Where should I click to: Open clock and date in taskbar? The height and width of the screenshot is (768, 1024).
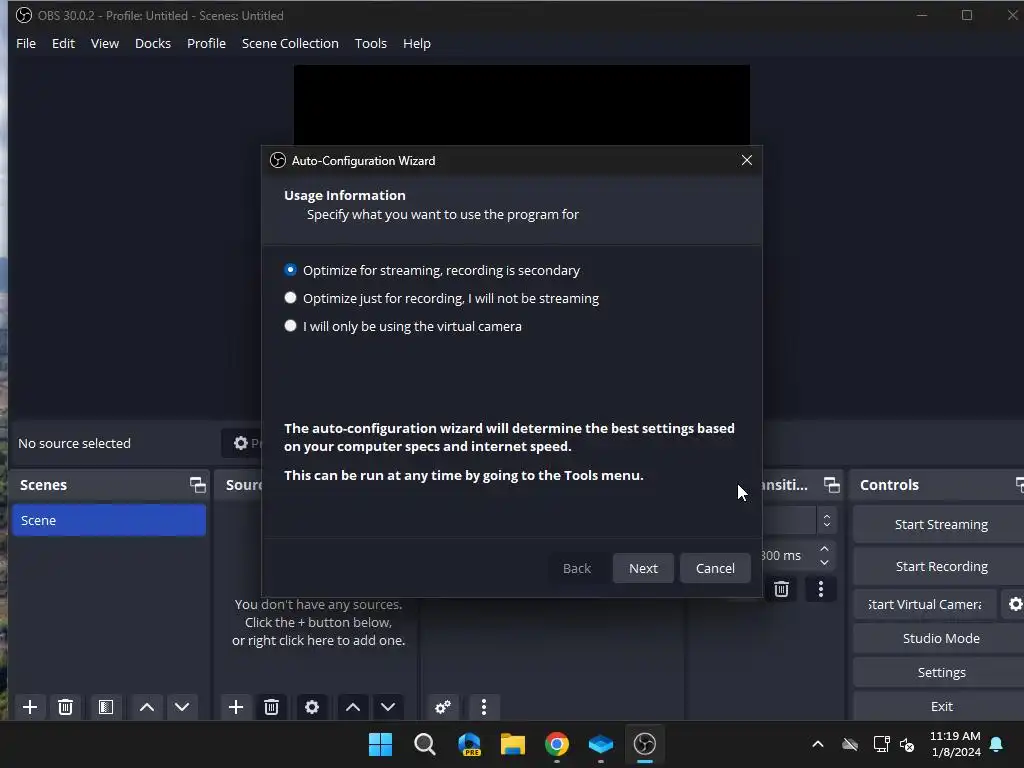(955, 744)
